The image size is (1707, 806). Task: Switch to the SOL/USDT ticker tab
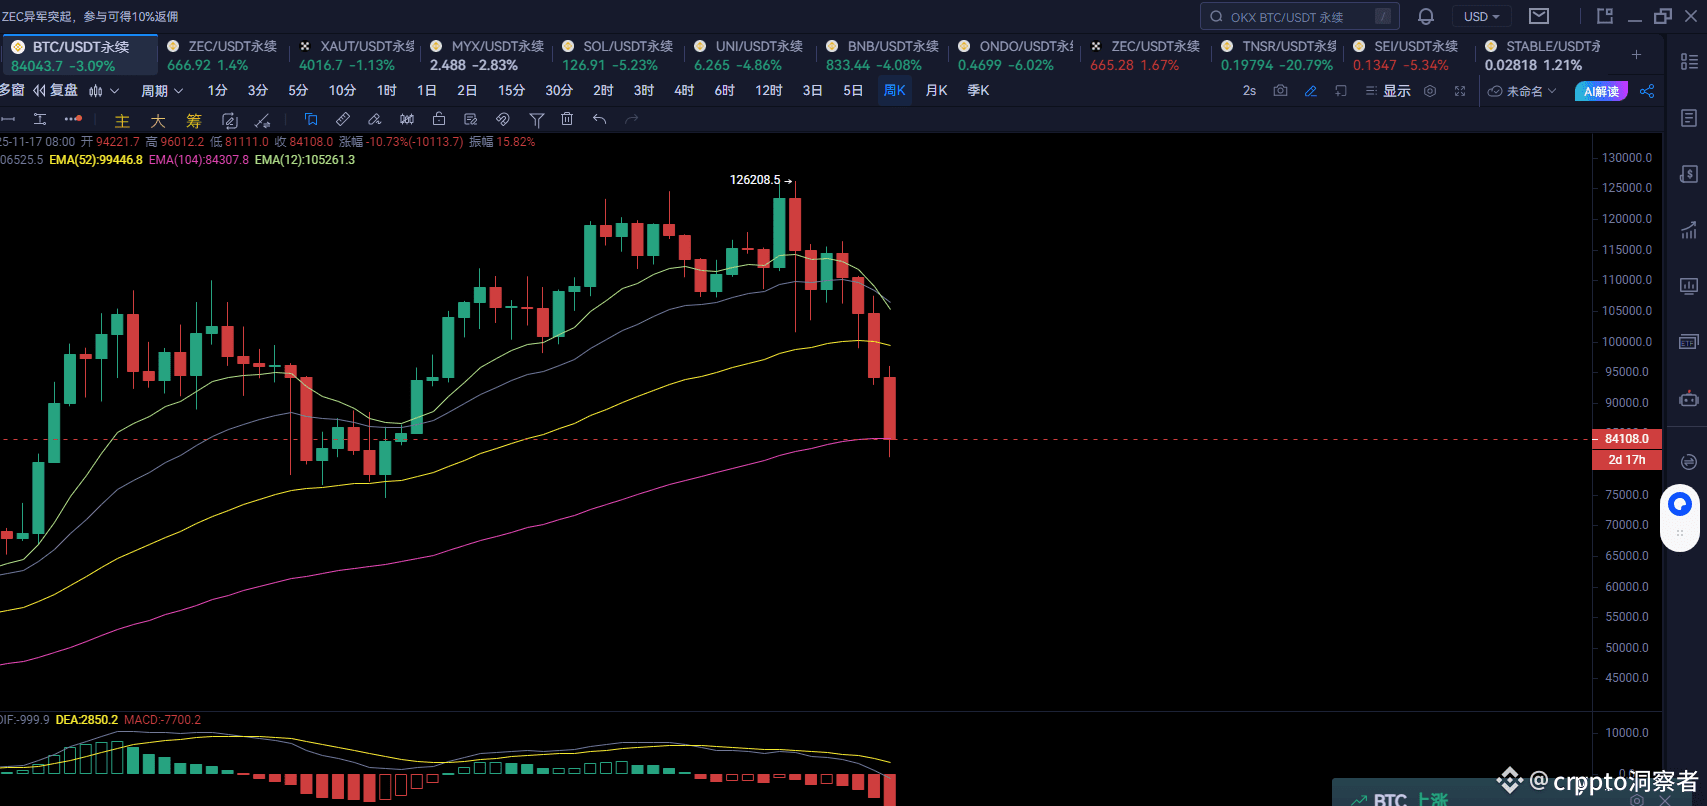click(x=618, y=56)
